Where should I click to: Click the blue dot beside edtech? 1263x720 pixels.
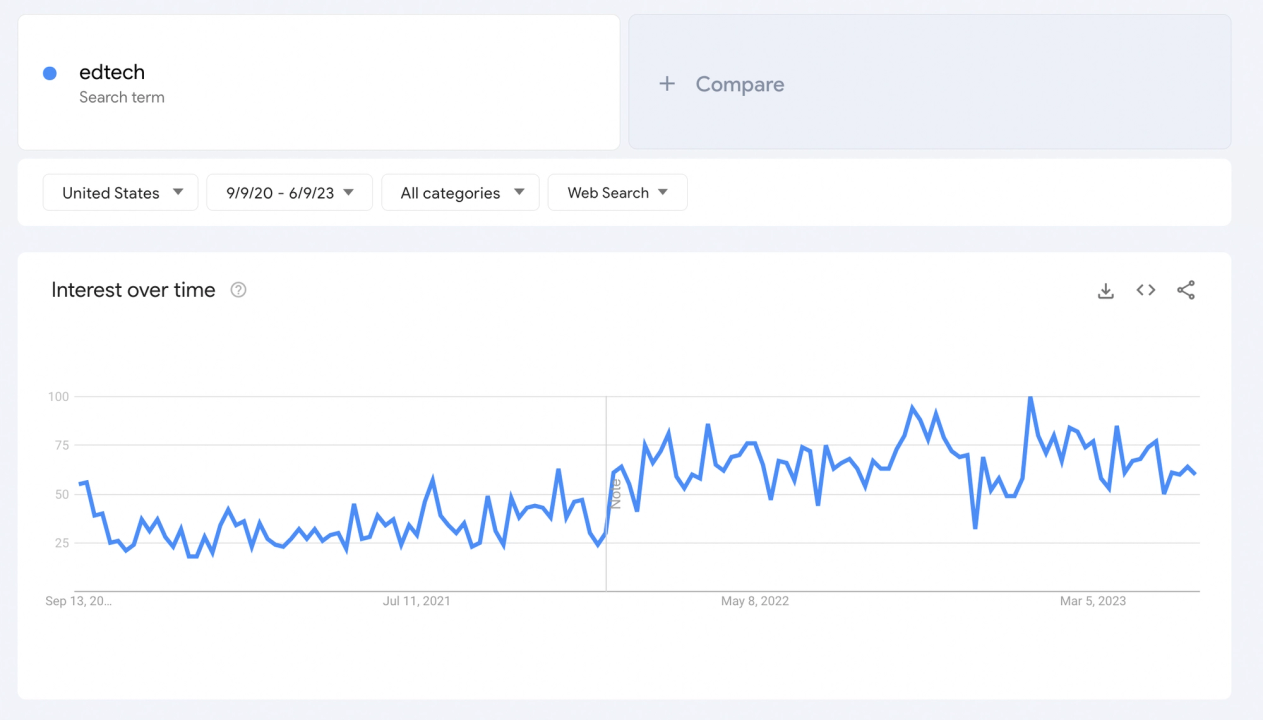[x=50, y=73]
